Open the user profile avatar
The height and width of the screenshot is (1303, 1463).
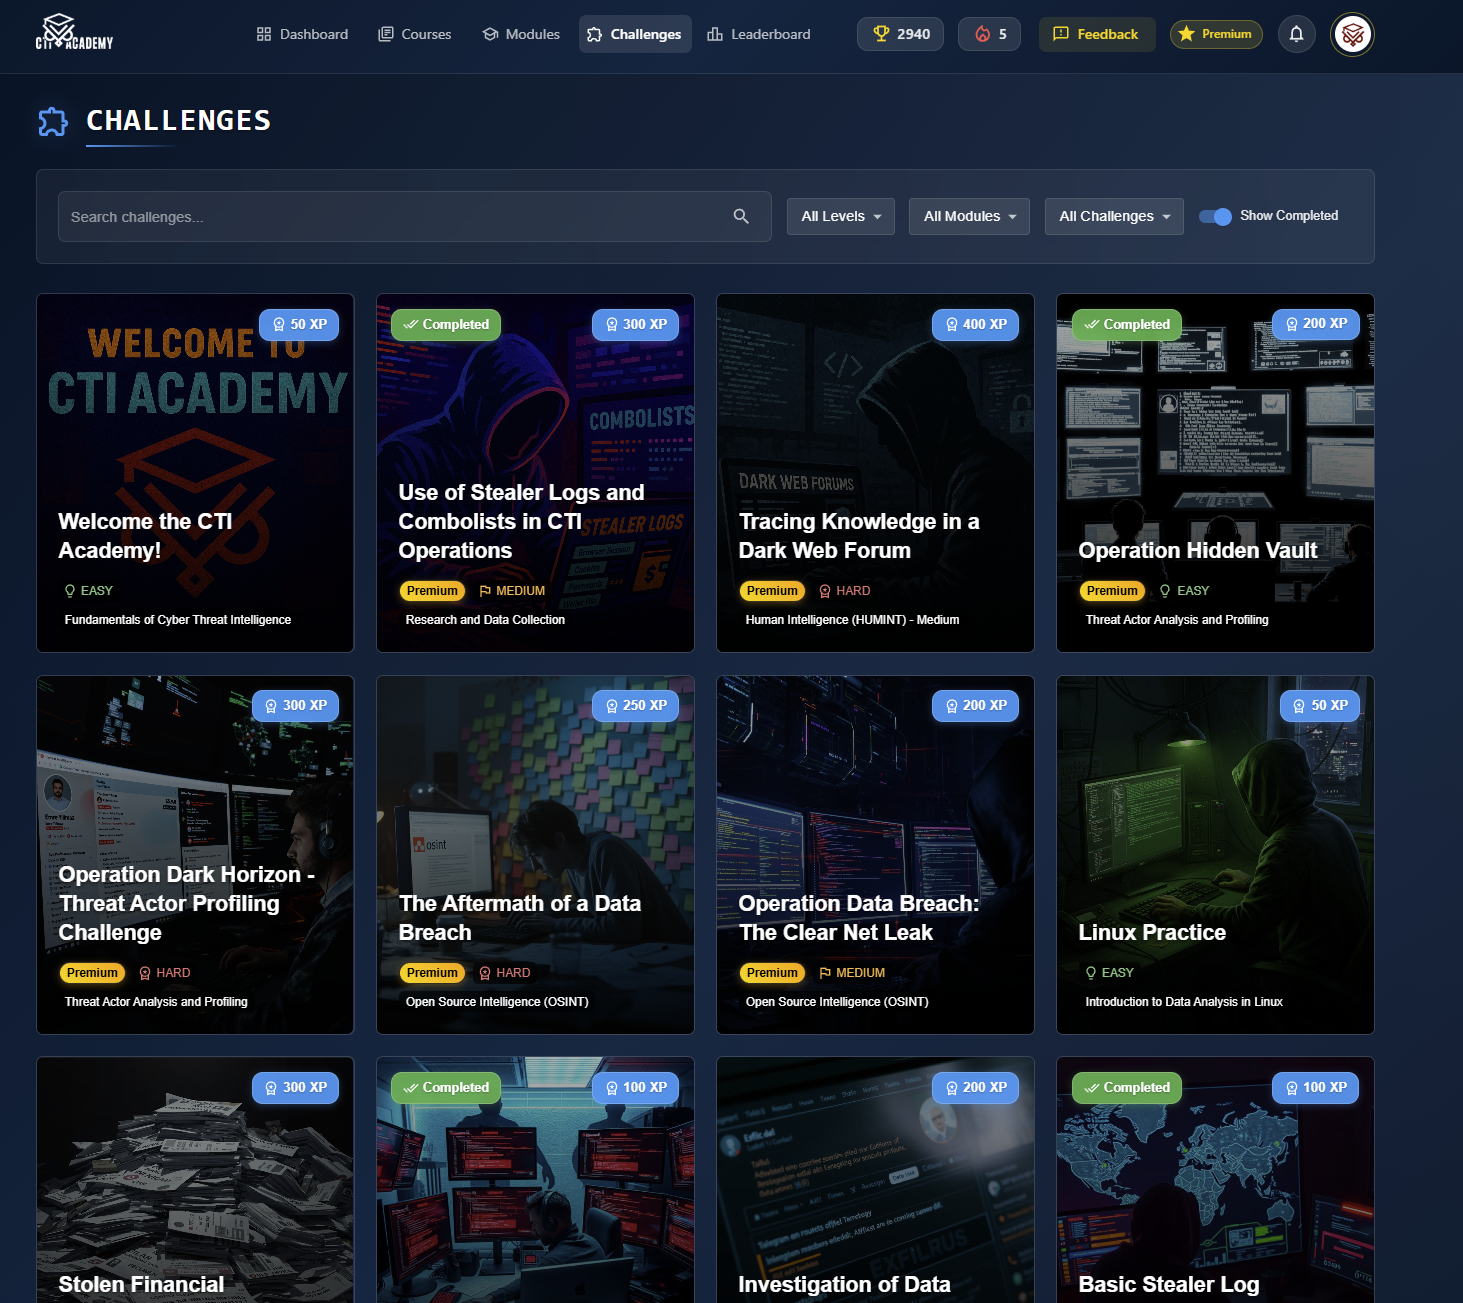[1353, 34]
